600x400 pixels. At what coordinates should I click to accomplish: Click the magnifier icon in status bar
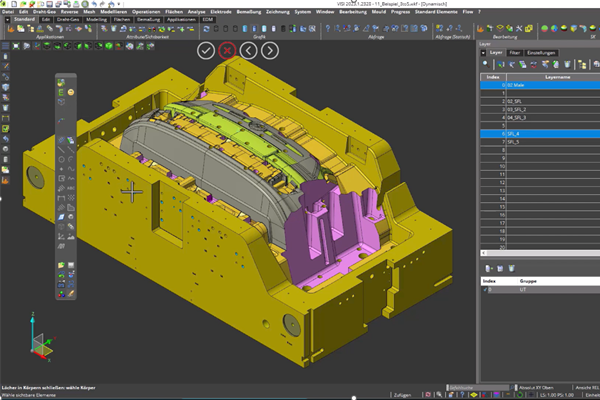tap(439, 395)
